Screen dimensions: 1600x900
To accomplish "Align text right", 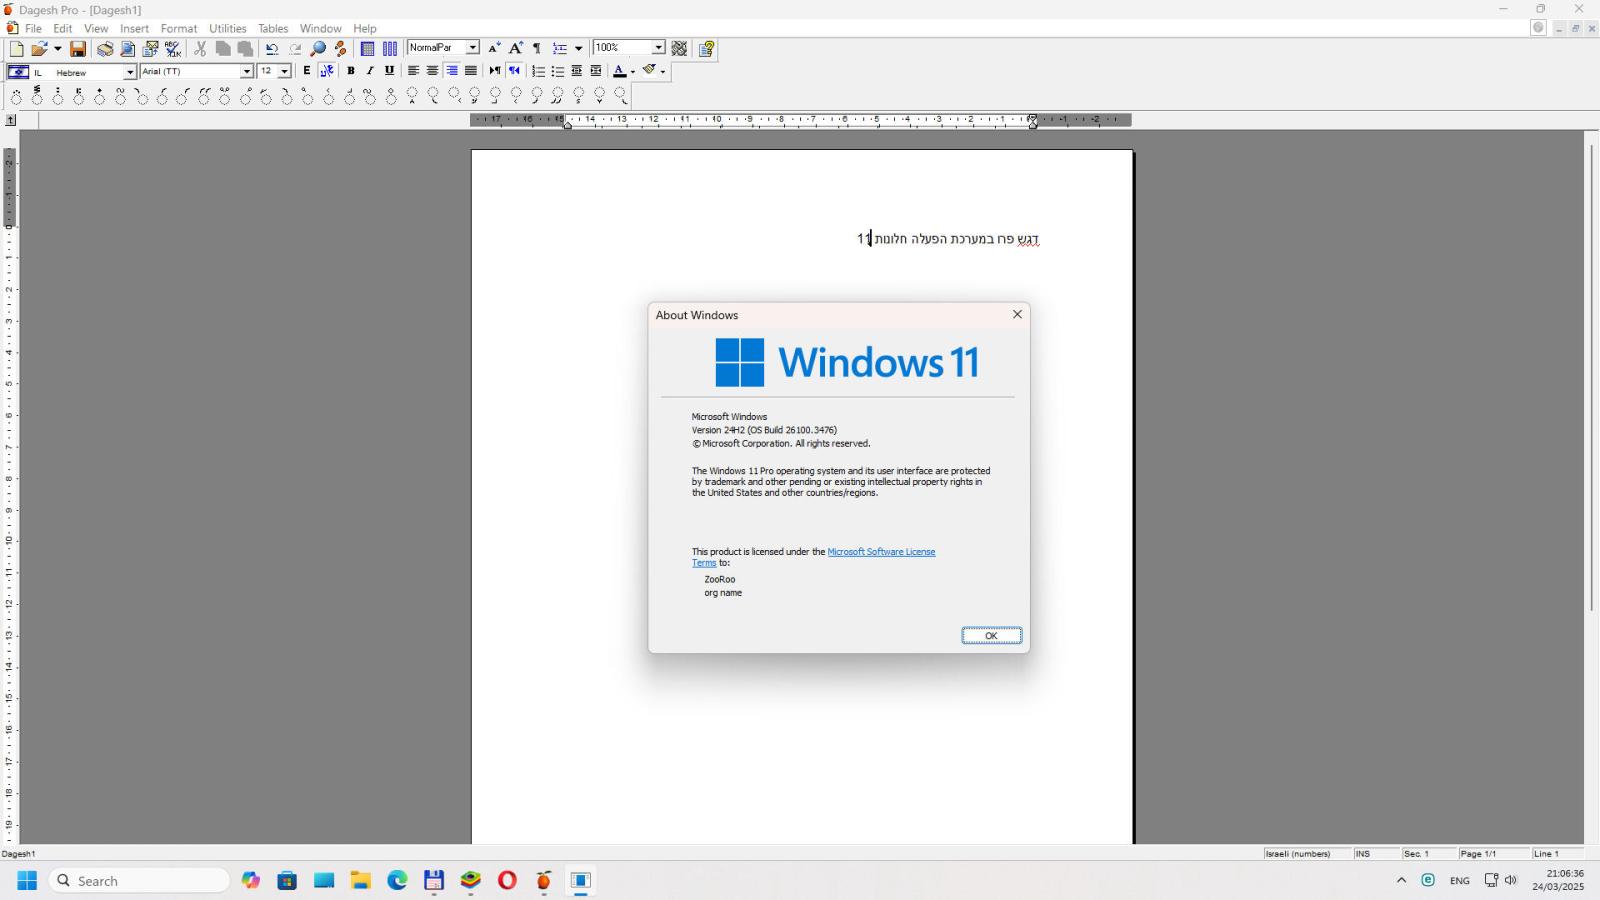I will [x=452, y=71].
